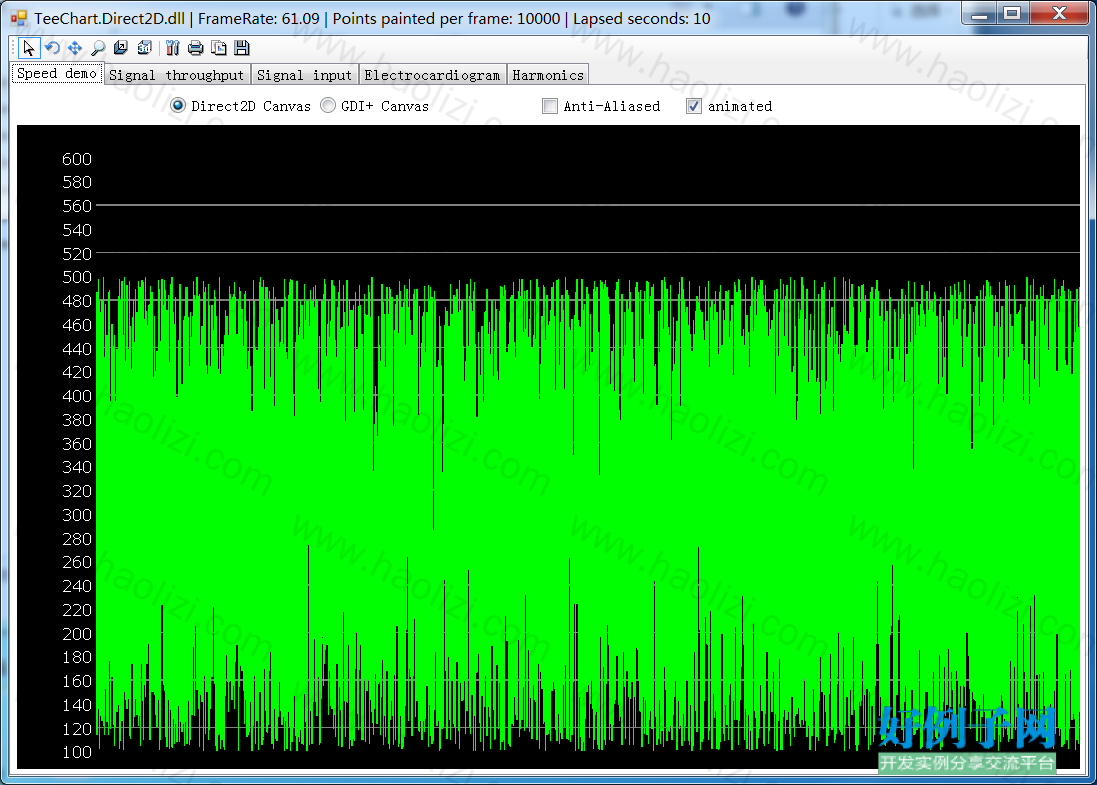Viewport: 1097px width, 785px height.
Task: Switch to the Speed demo tab
Action: pos(57,73)
